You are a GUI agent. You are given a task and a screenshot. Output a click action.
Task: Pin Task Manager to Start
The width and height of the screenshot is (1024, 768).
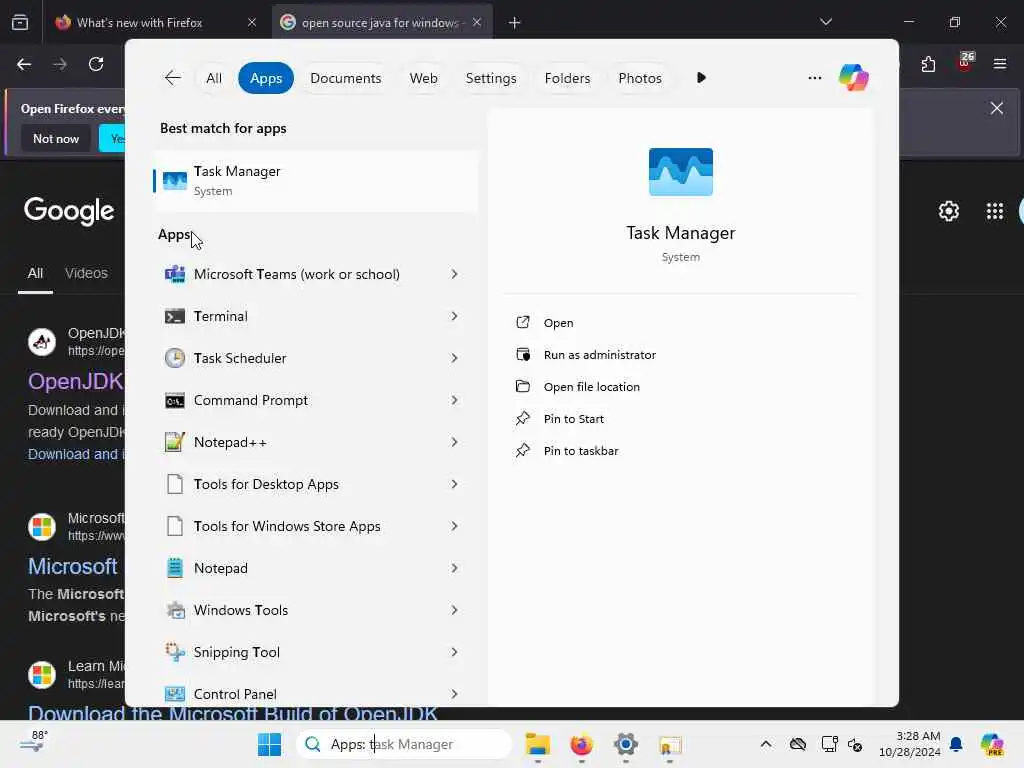[573, 419]
